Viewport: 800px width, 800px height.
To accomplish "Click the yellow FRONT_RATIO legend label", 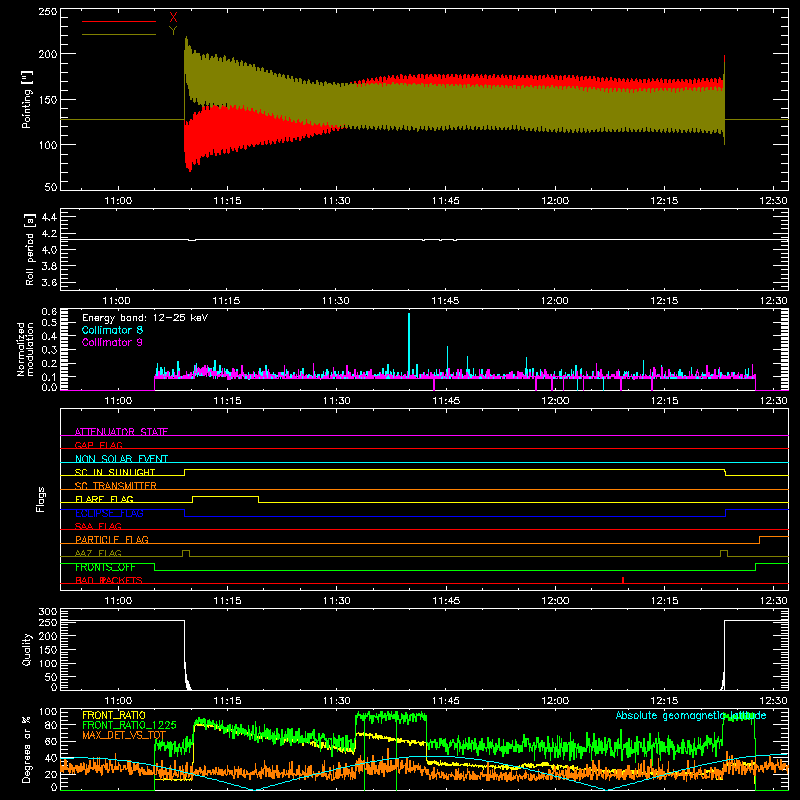I will pos(114,715).
